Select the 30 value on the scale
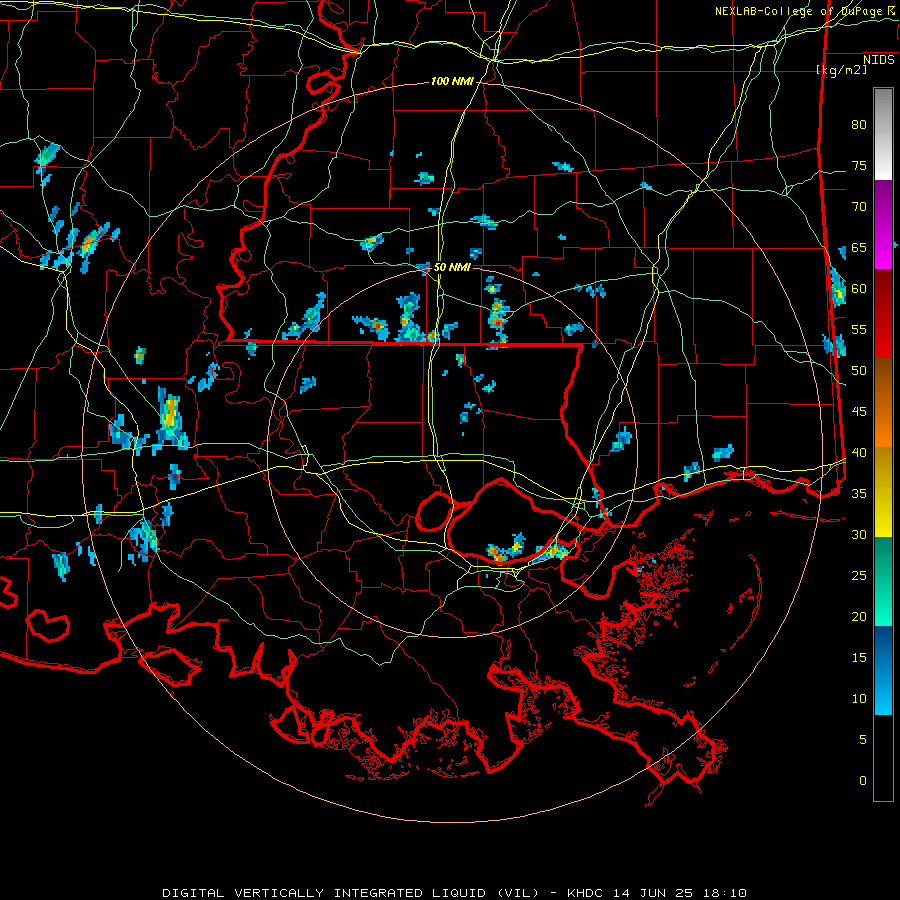The width and height of the screenshot is (900, 900). 859,534
